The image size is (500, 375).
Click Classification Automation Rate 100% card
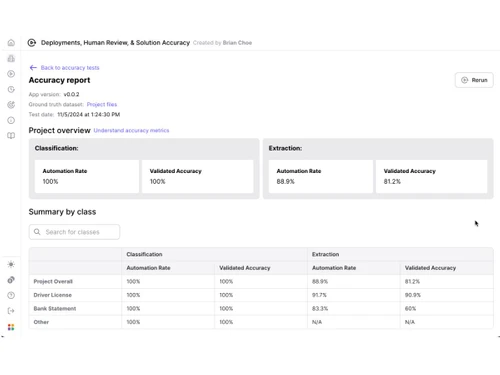(x=87, y=176)
